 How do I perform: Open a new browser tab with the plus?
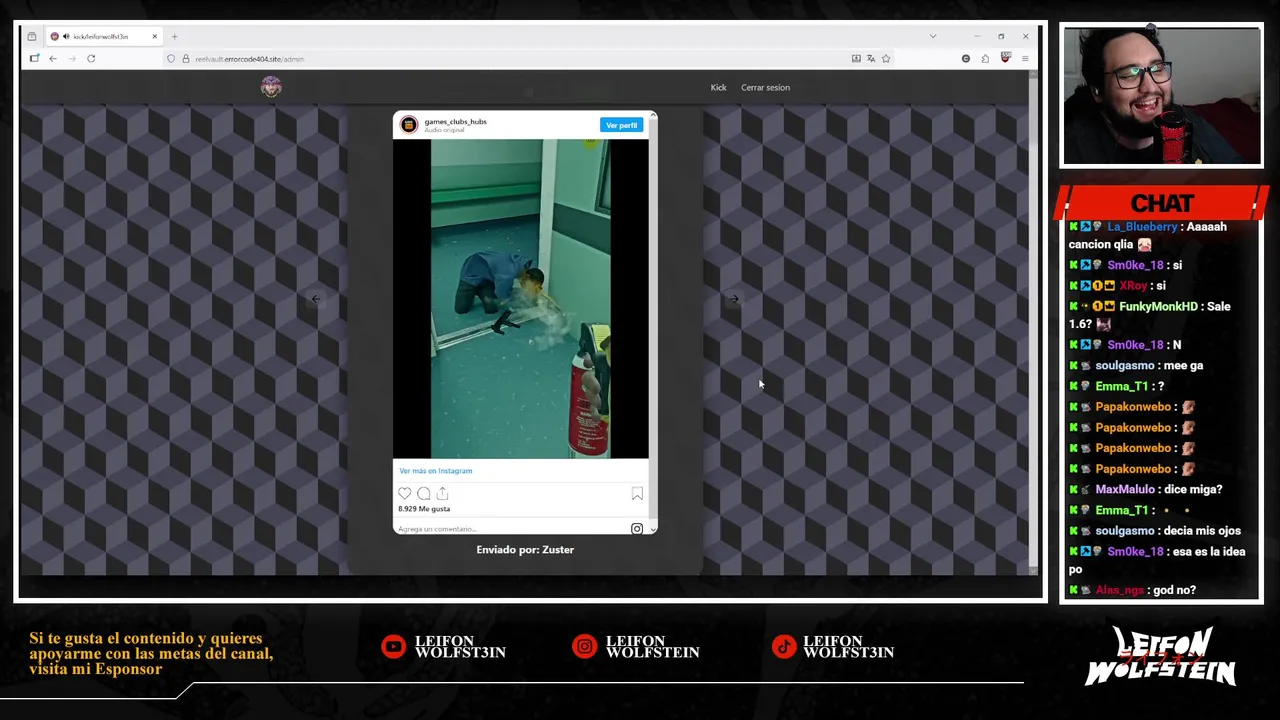pos(174,37)
